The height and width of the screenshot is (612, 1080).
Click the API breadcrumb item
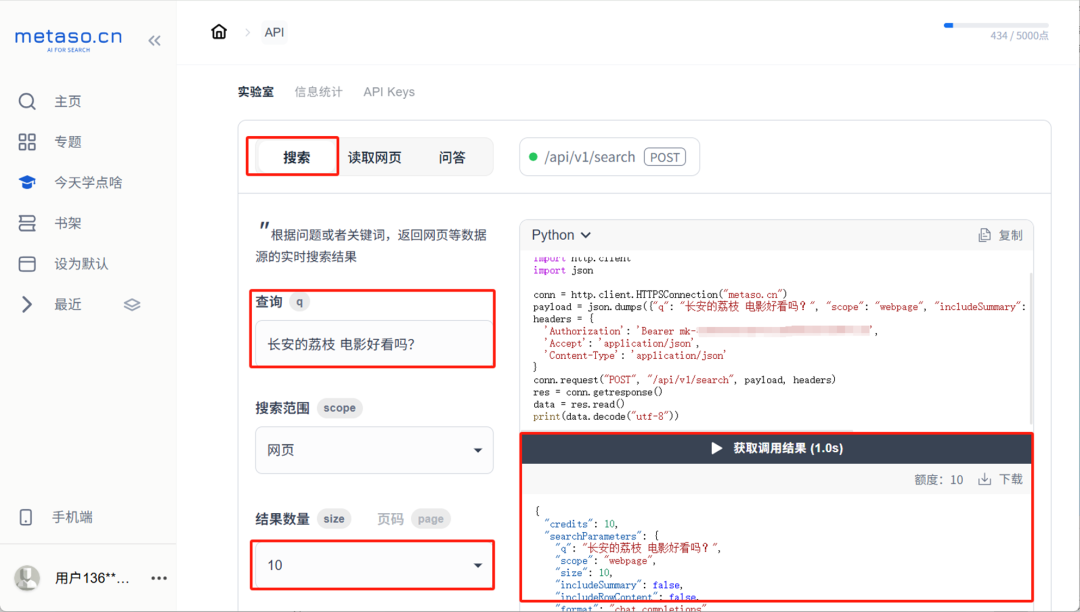274,32
